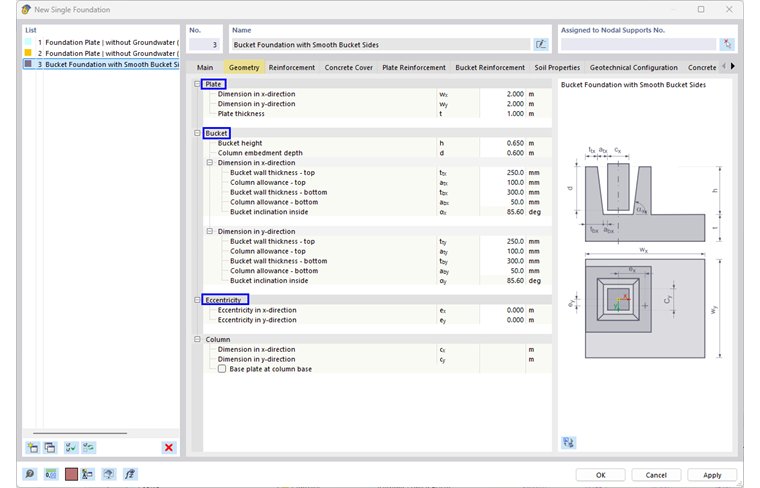The height and width of the screenshot is (488, 760).
Task: Click the reddish color square at bottom toolbar
Action: coord(71,474)
